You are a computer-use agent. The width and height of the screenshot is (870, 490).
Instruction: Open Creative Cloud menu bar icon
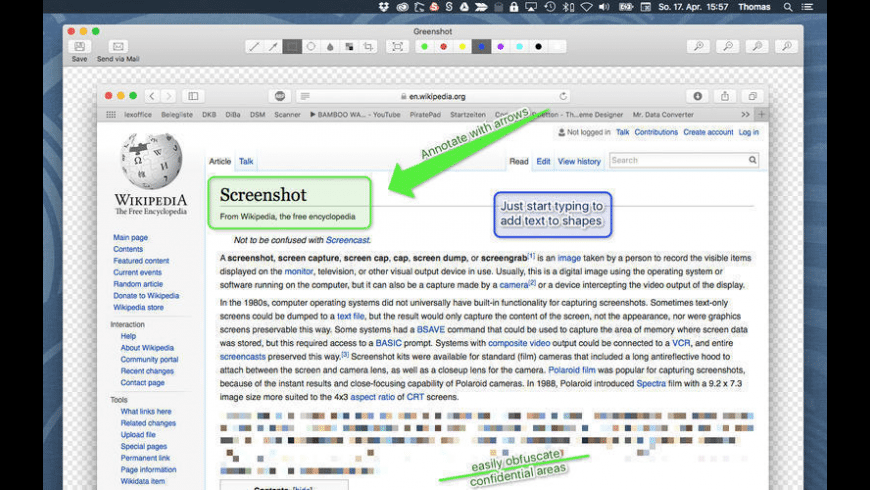click(402, 7)
